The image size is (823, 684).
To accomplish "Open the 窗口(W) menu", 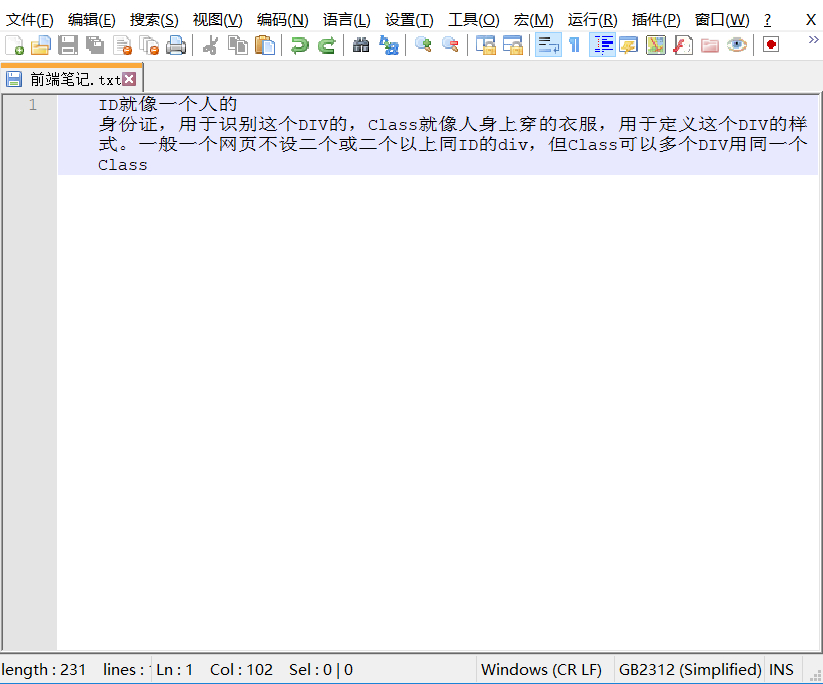I will [722, 20].
